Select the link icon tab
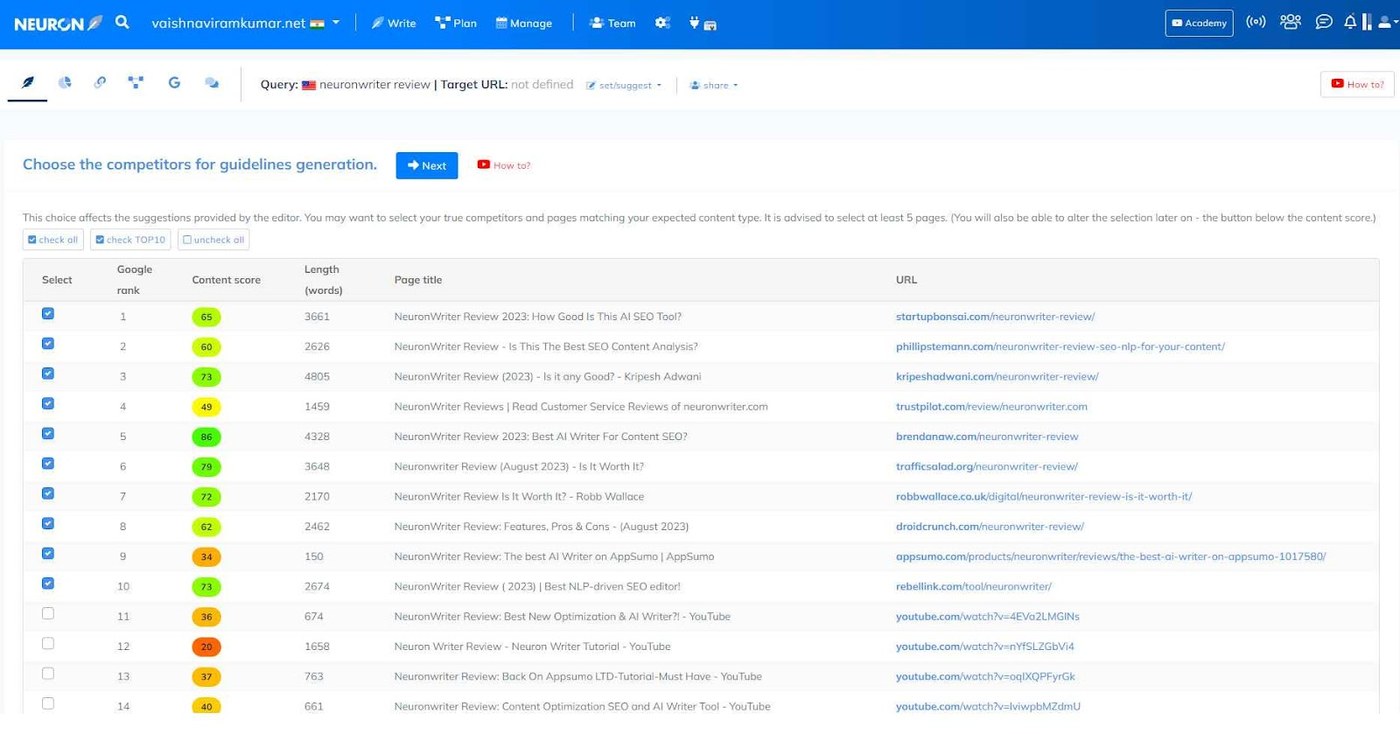This screenshot has height=734, width=1400. [100, 83]
